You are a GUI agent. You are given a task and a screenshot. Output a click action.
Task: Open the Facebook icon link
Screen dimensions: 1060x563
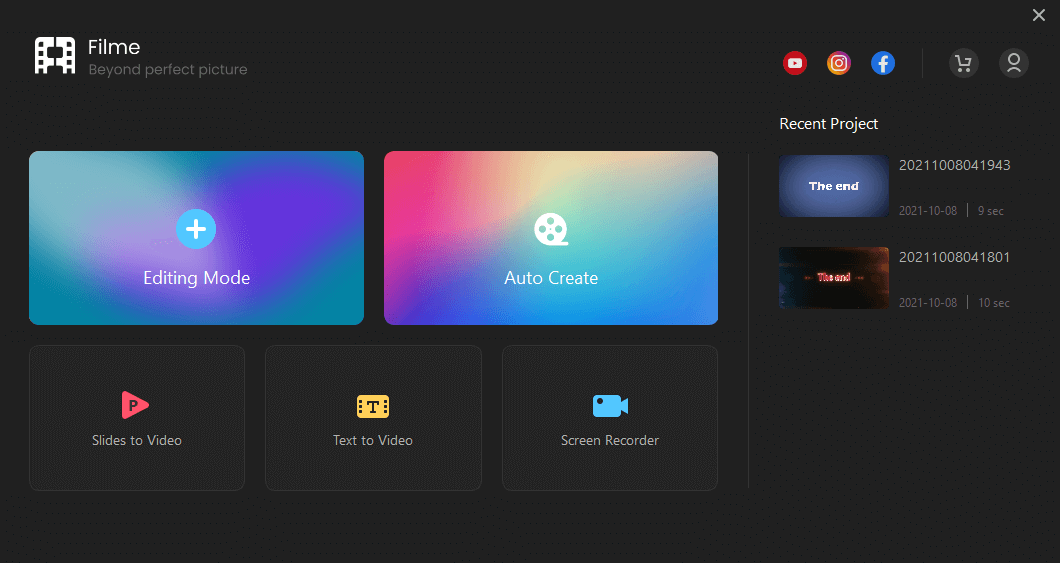click(883, 64)
